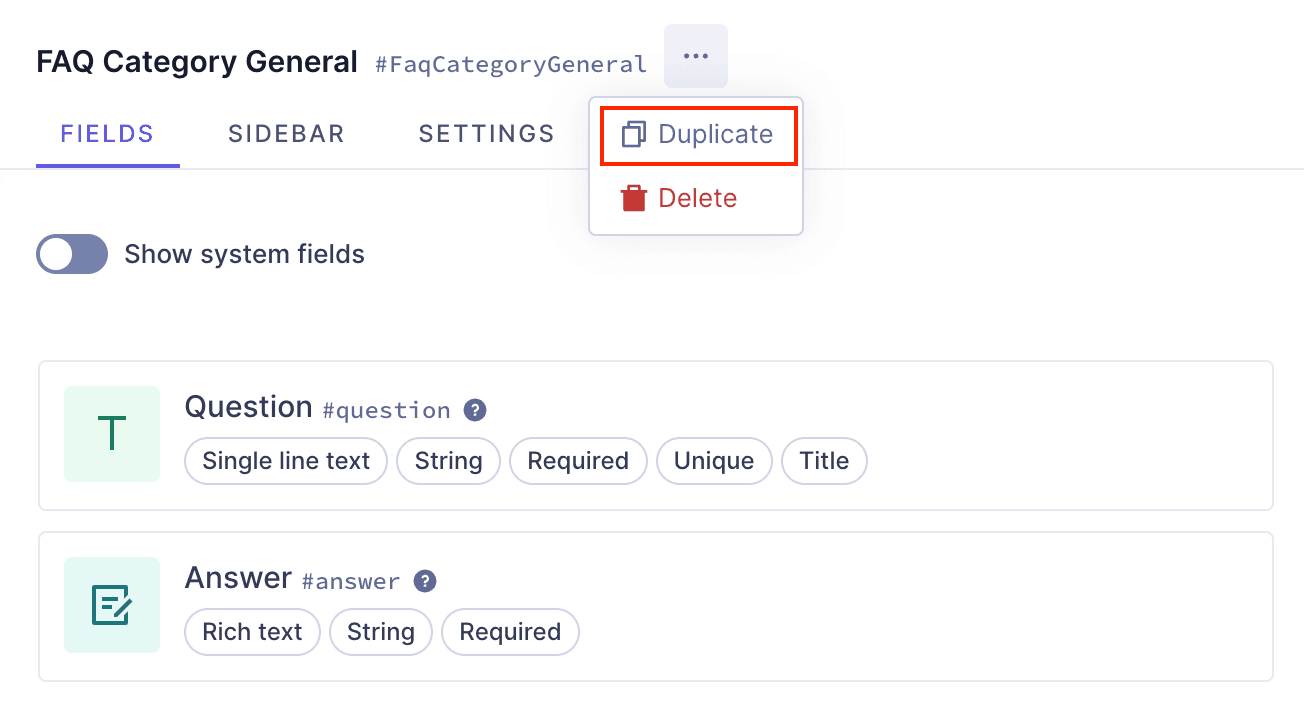Click the Single line text tag
Image resolution: width=1304 pixels, height=726 pixels.
[286, 461]
